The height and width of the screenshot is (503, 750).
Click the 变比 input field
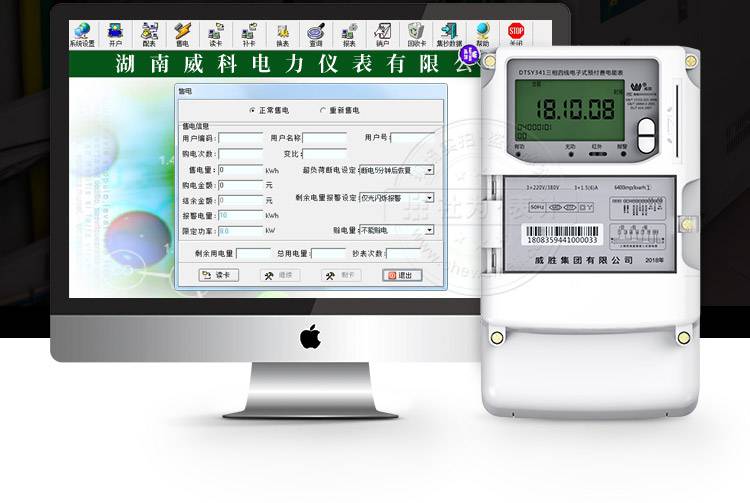[x=324, y=154]
